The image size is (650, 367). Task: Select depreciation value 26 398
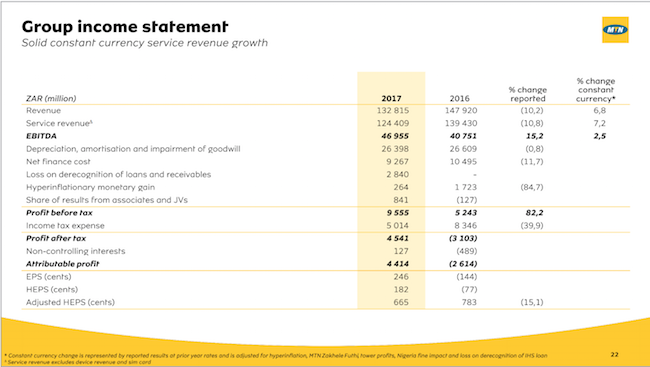[395, 149]
